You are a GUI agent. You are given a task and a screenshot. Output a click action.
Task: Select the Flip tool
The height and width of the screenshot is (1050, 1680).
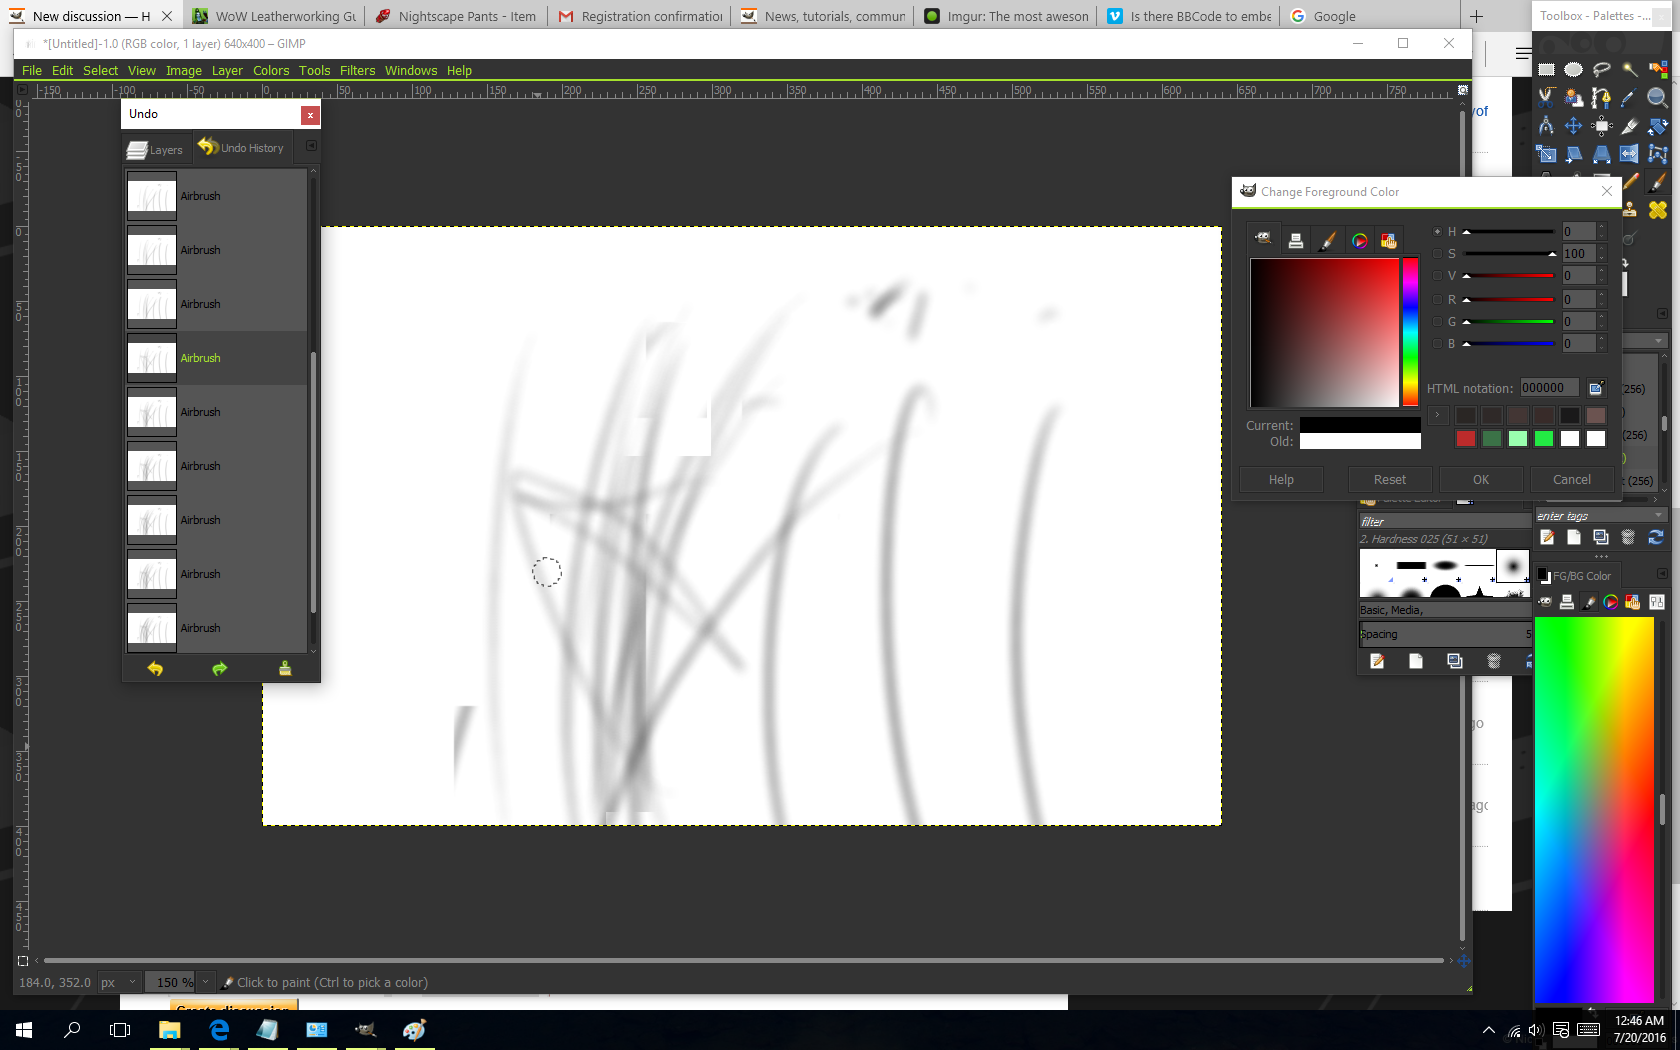(1630, 153)
